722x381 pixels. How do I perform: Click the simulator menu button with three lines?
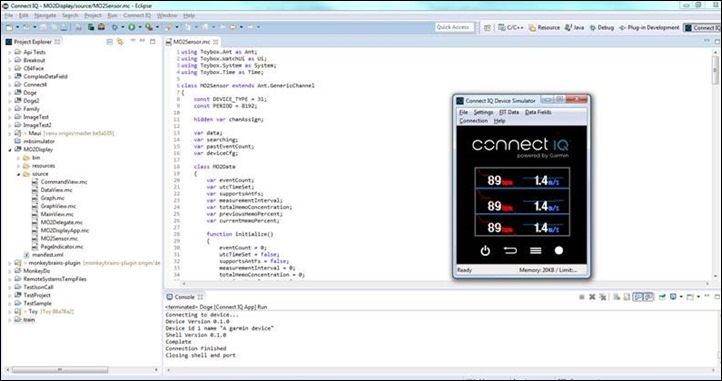tap(536, 251)
